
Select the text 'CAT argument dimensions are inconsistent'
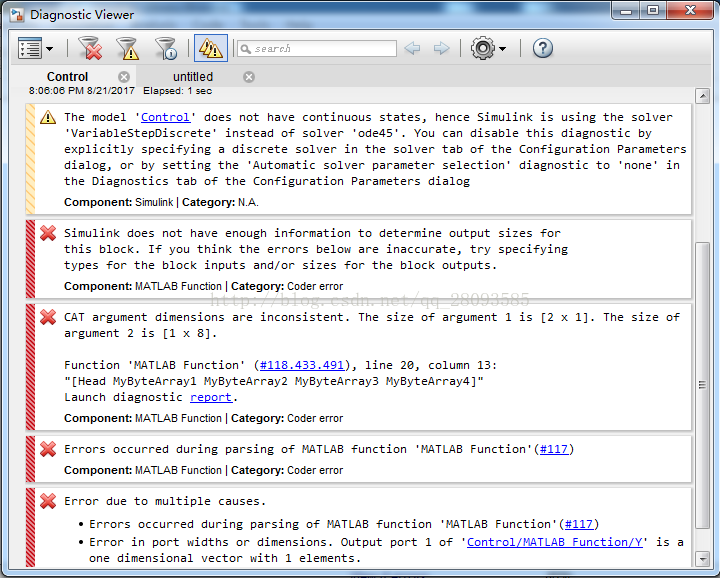click(x=204, y=317)
